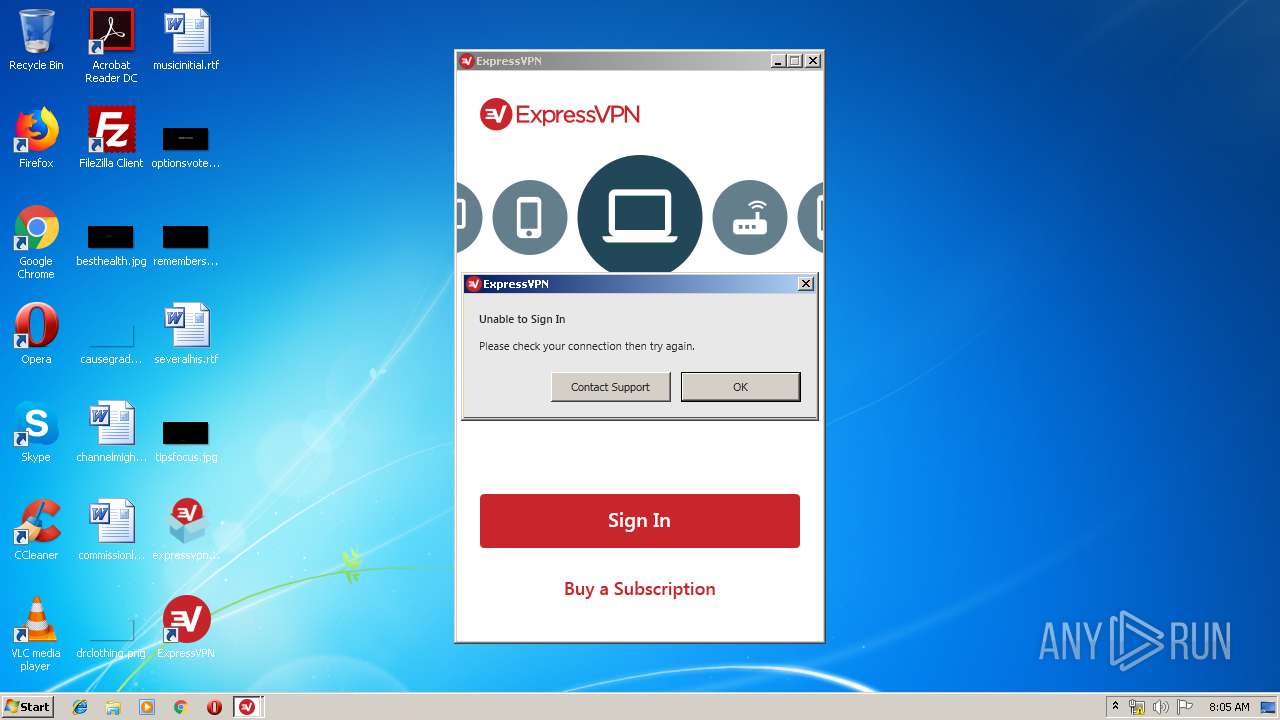Launch CCleaner from the desktop
Screen dimensions: 1280x720
(x=36, y=530)
